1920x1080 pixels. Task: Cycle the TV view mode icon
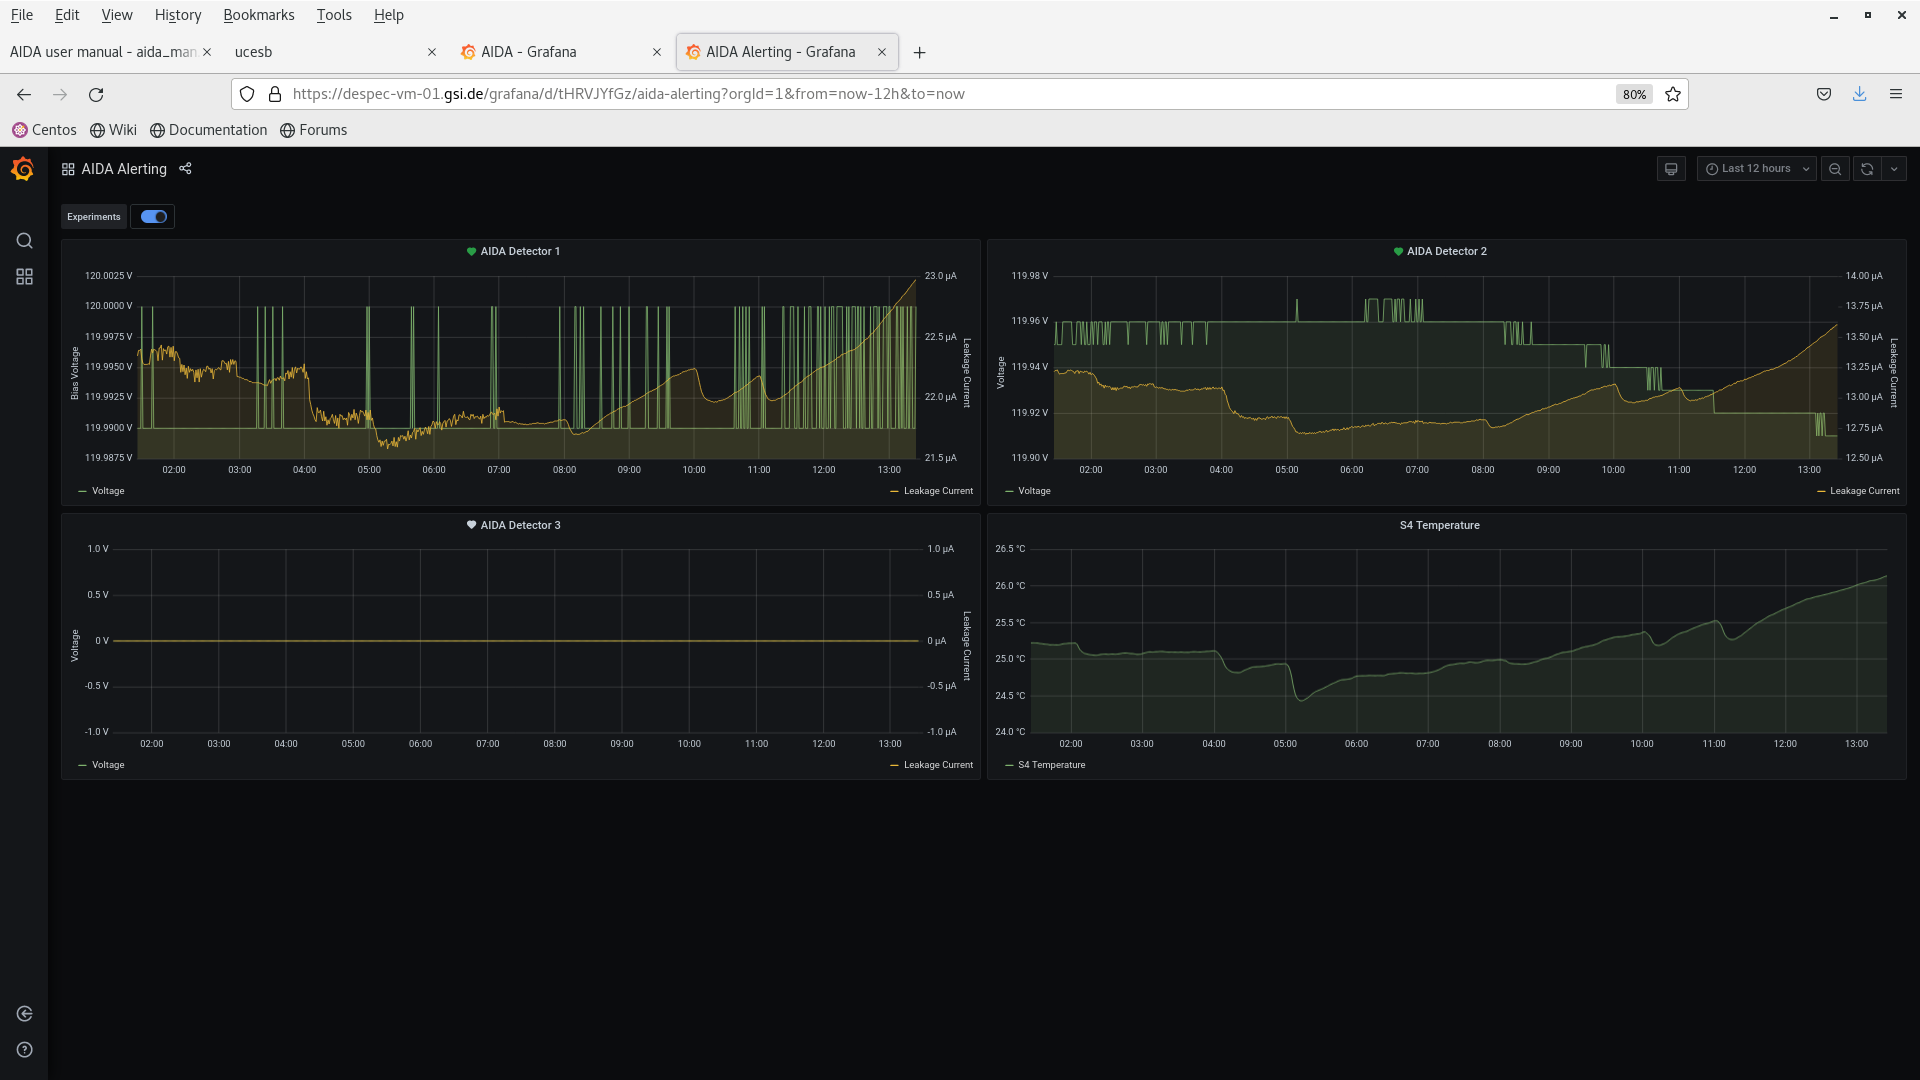point(1671,169)
